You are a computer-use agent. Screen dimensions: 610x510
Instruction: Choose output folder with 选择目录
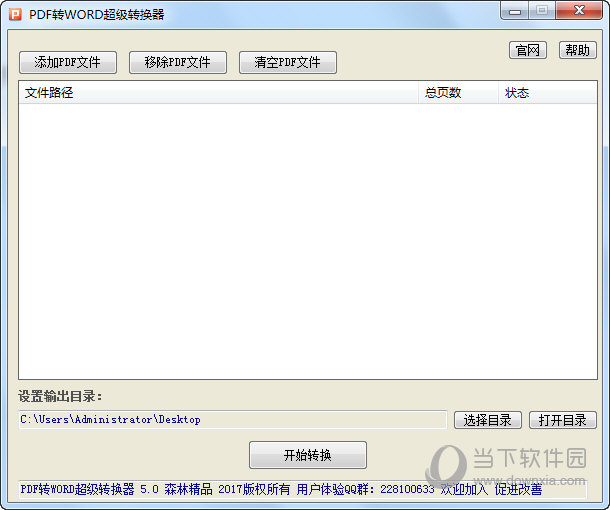pyautogui.click(x=488, y=420)
